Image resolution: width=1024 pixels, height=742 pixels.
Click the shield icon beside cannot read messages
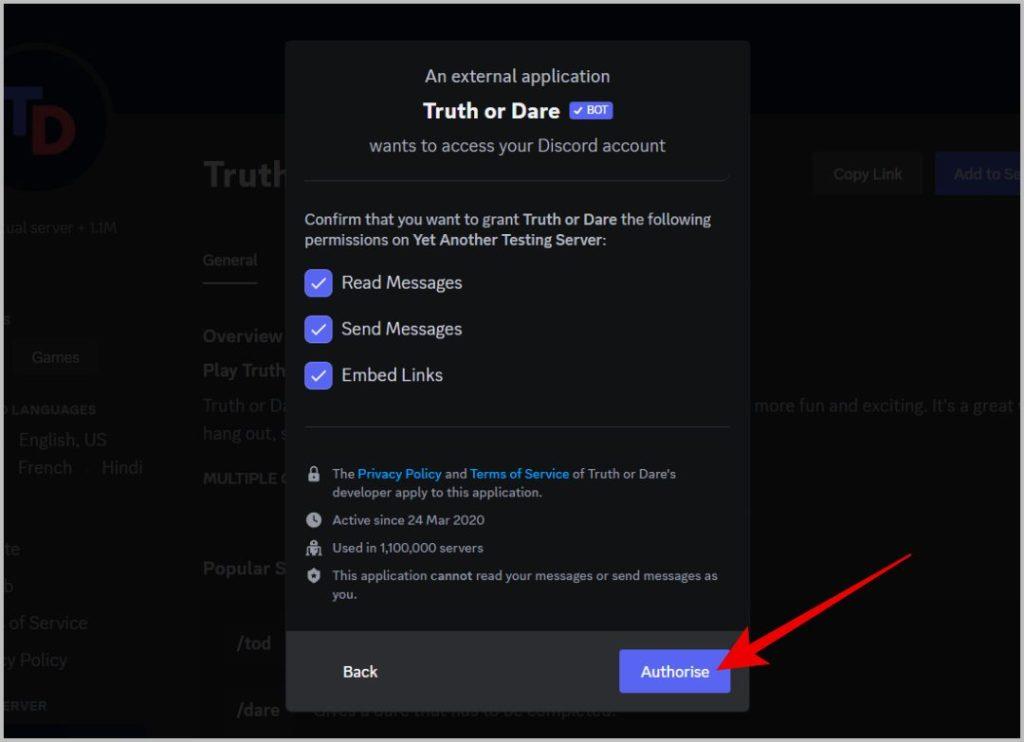(313, 575)
